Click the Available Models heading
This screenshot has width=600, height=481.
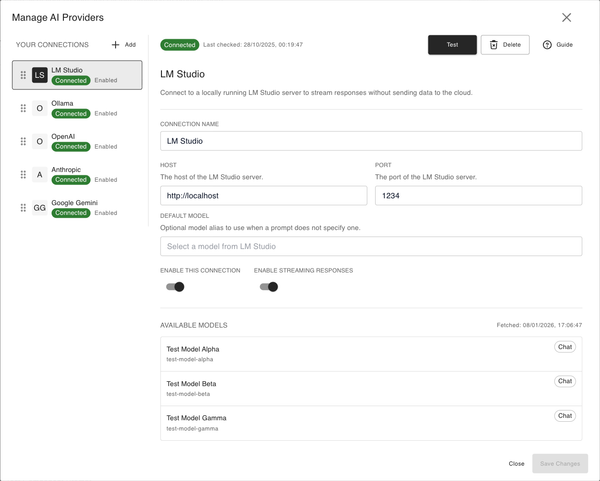pos(194,325)
